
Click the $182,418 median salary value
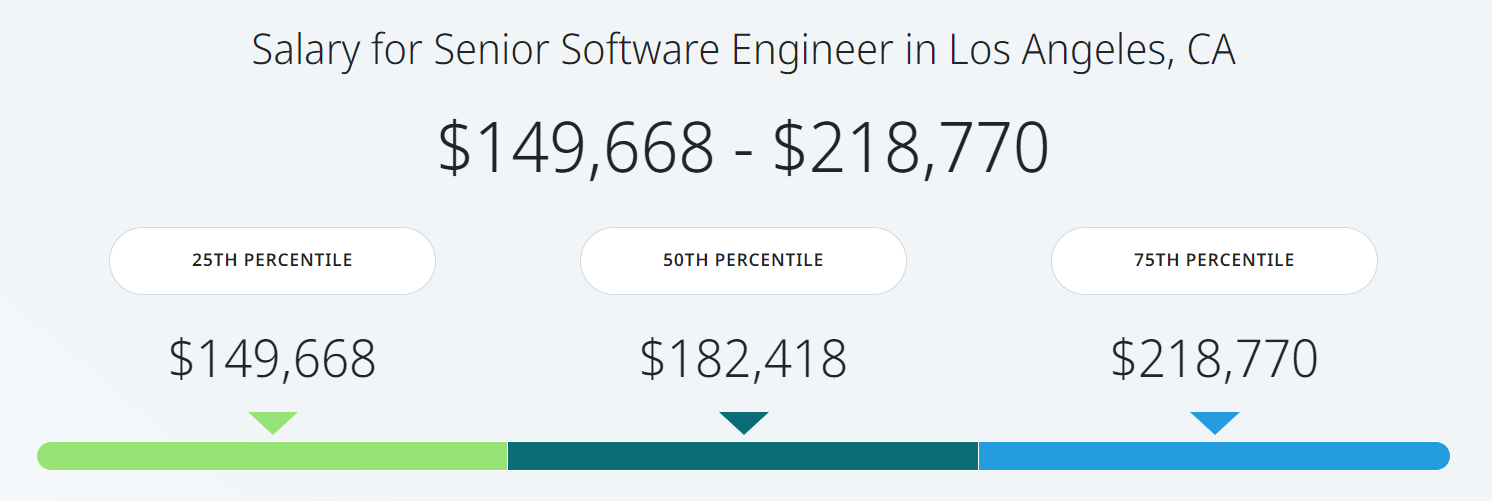(743, 359)
